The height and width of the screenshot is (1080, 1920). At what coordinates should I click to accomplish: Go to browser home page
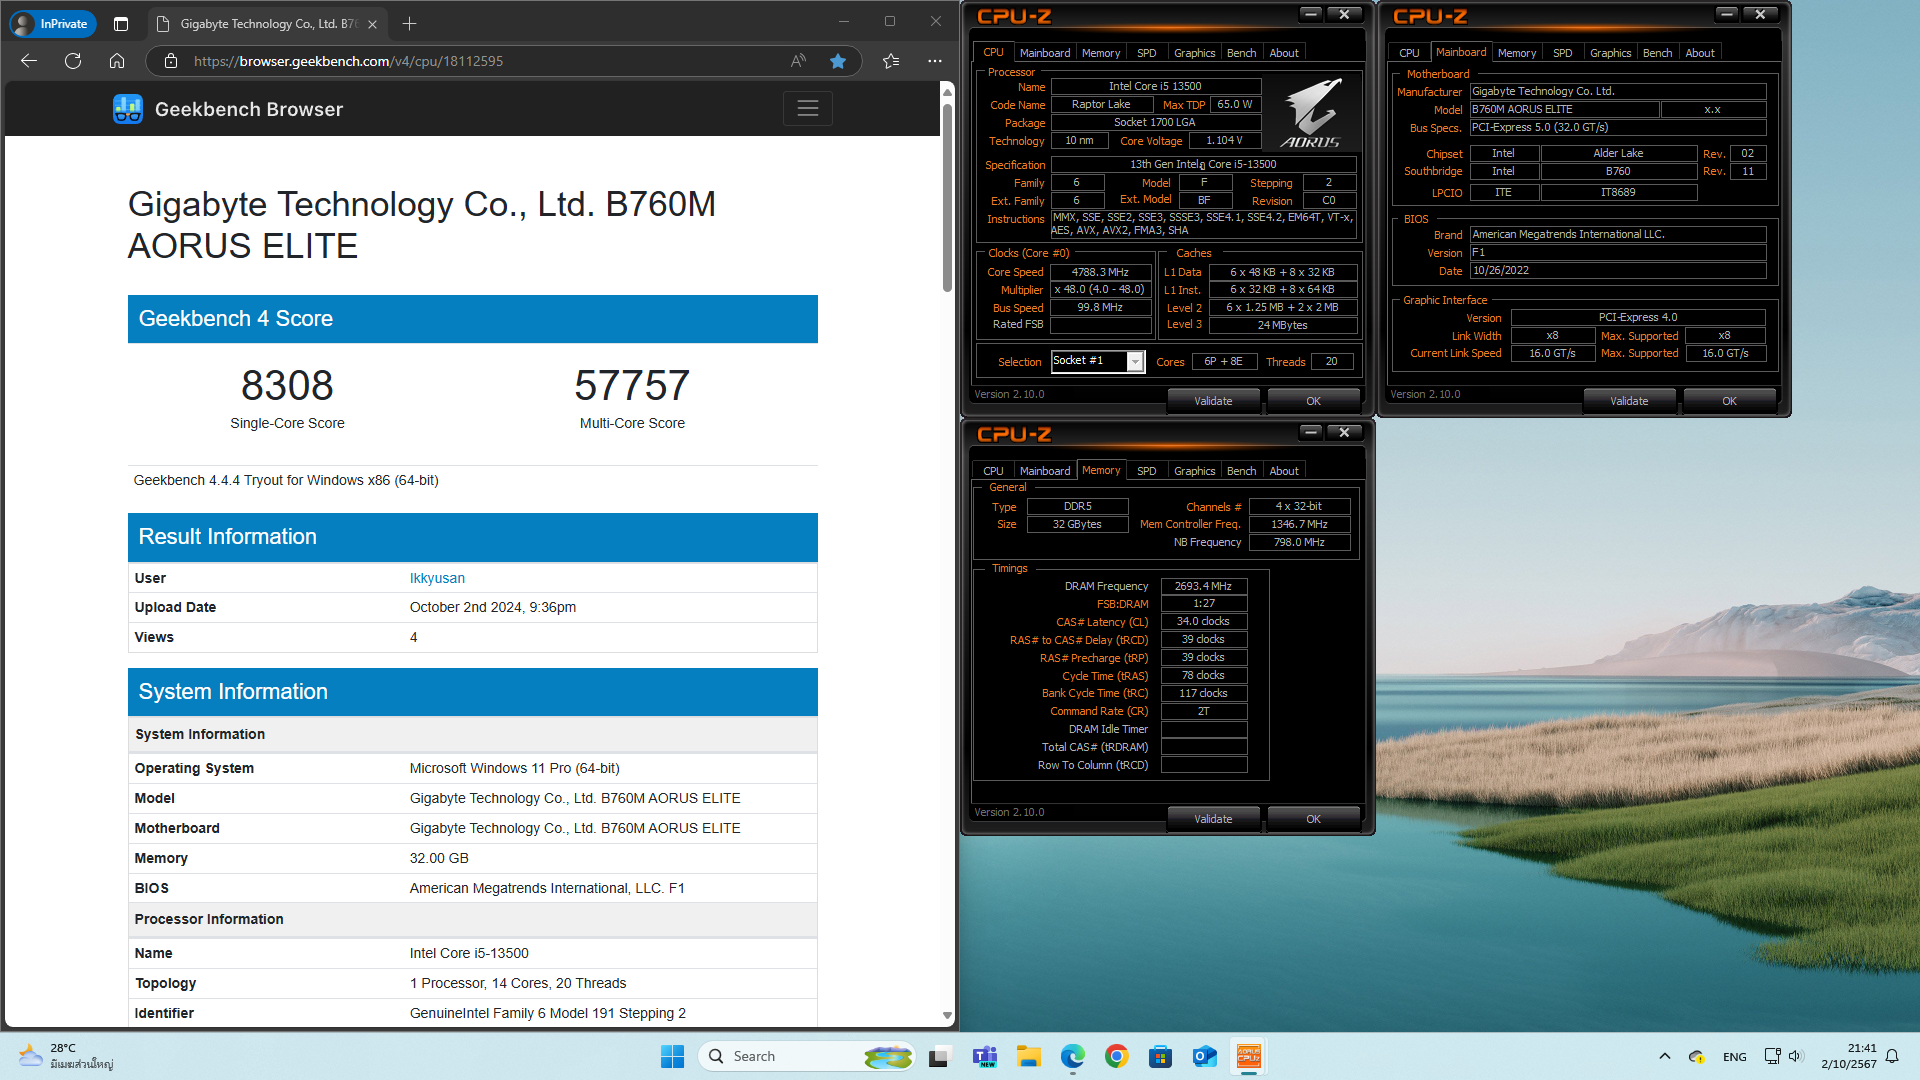point(117,61)
